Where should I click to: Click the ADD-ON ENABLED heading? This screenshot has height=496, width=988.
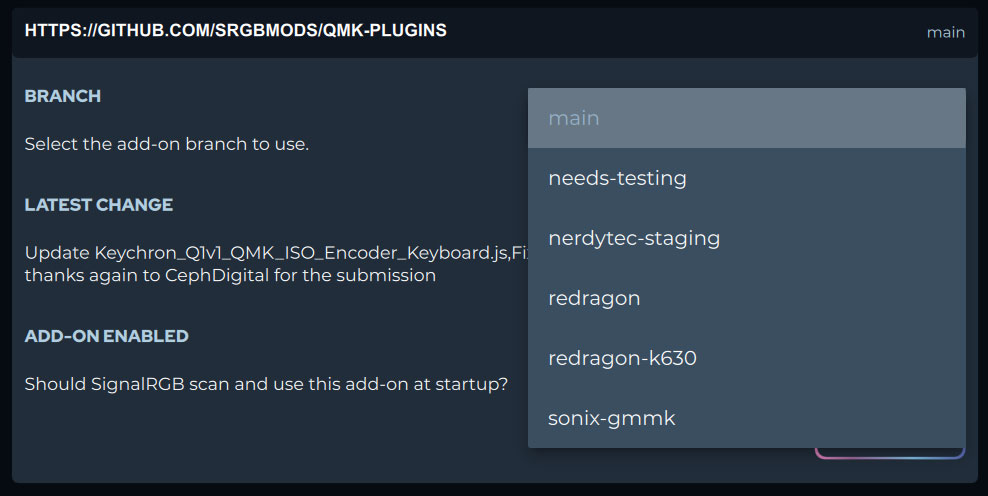pos(106,336)
